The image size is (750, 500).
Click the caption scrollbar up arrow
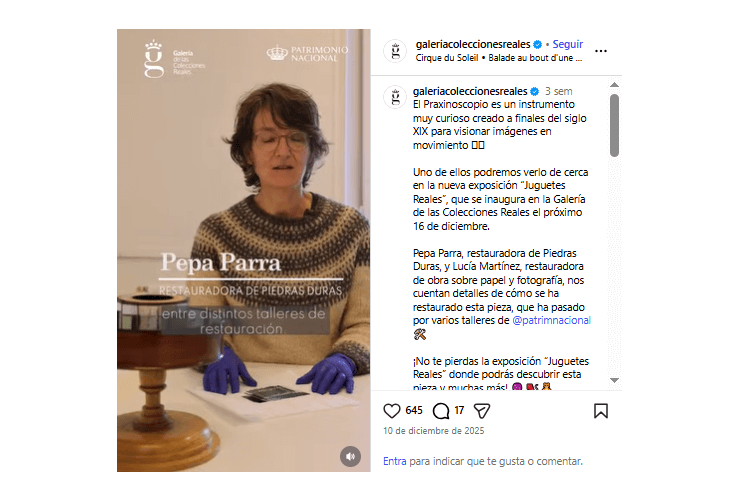click(615, 85)
